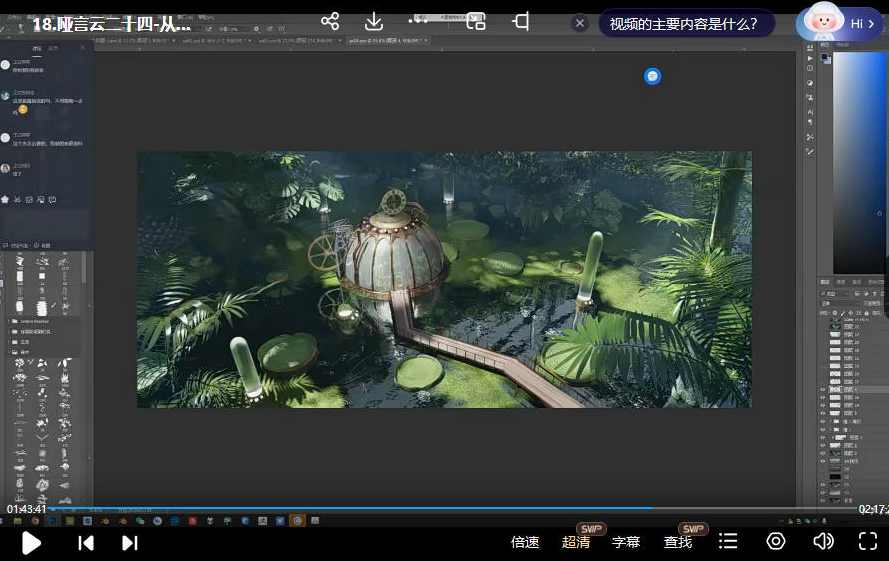Show the playlist list icon
This screenshot has width=889, height=561.
(728, 541)
